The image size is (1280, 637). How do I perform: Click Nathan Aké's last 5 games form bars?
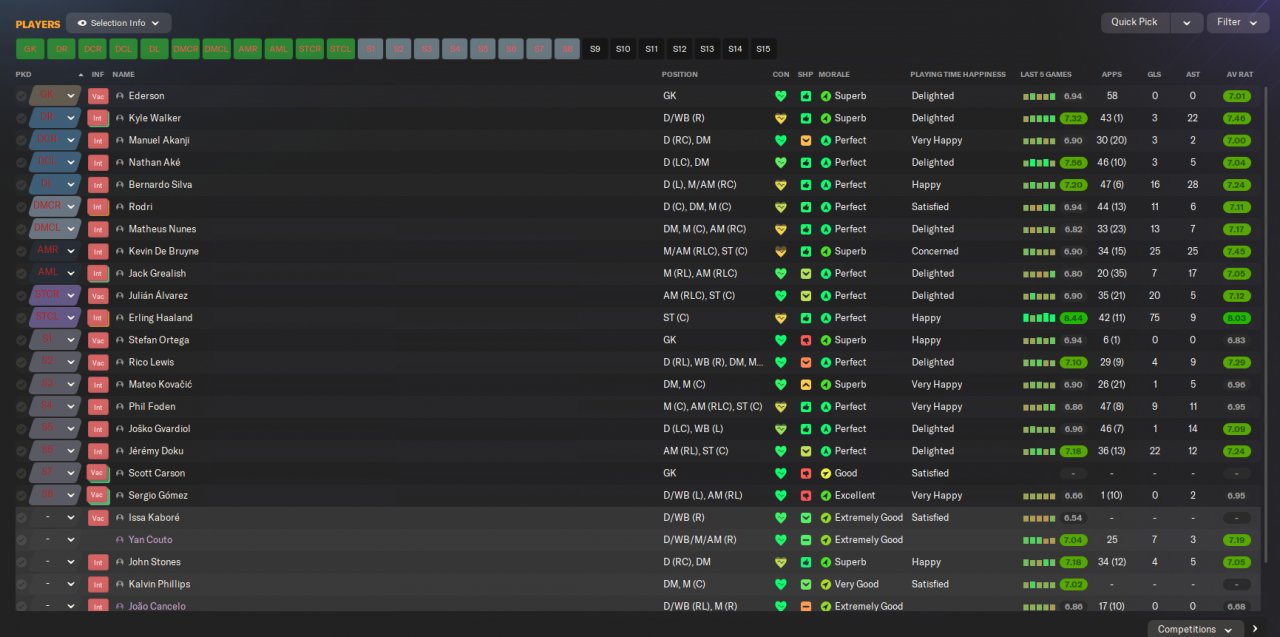pyautogui.click(x=1038, y=163)
